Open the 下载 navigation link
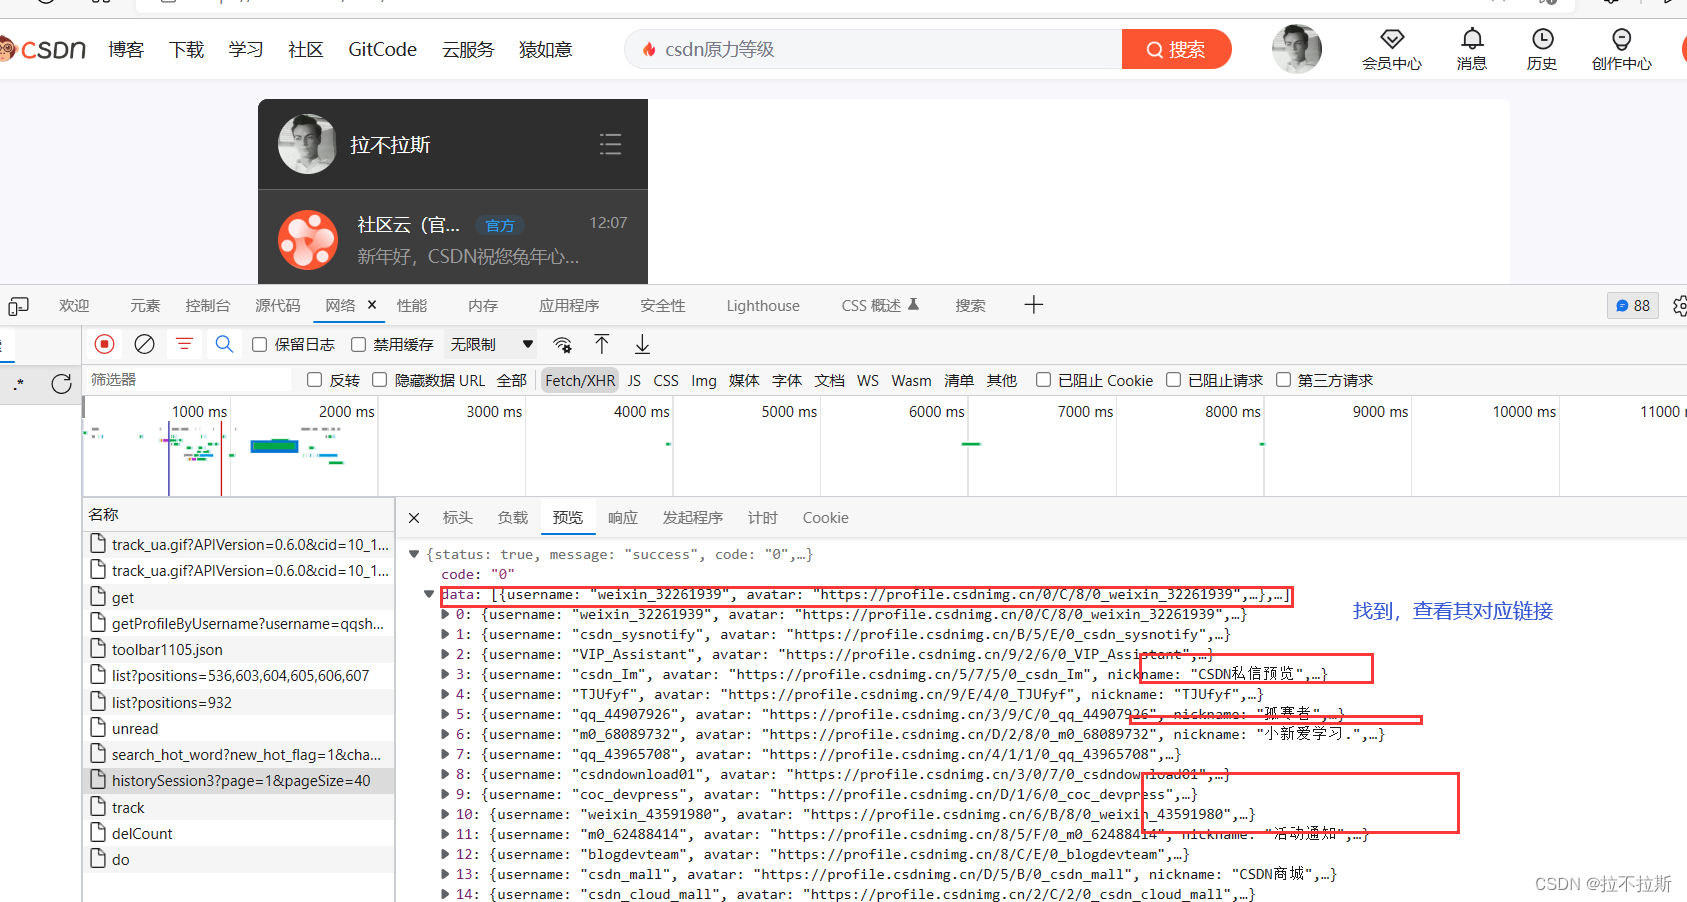 tap(186, 49)
